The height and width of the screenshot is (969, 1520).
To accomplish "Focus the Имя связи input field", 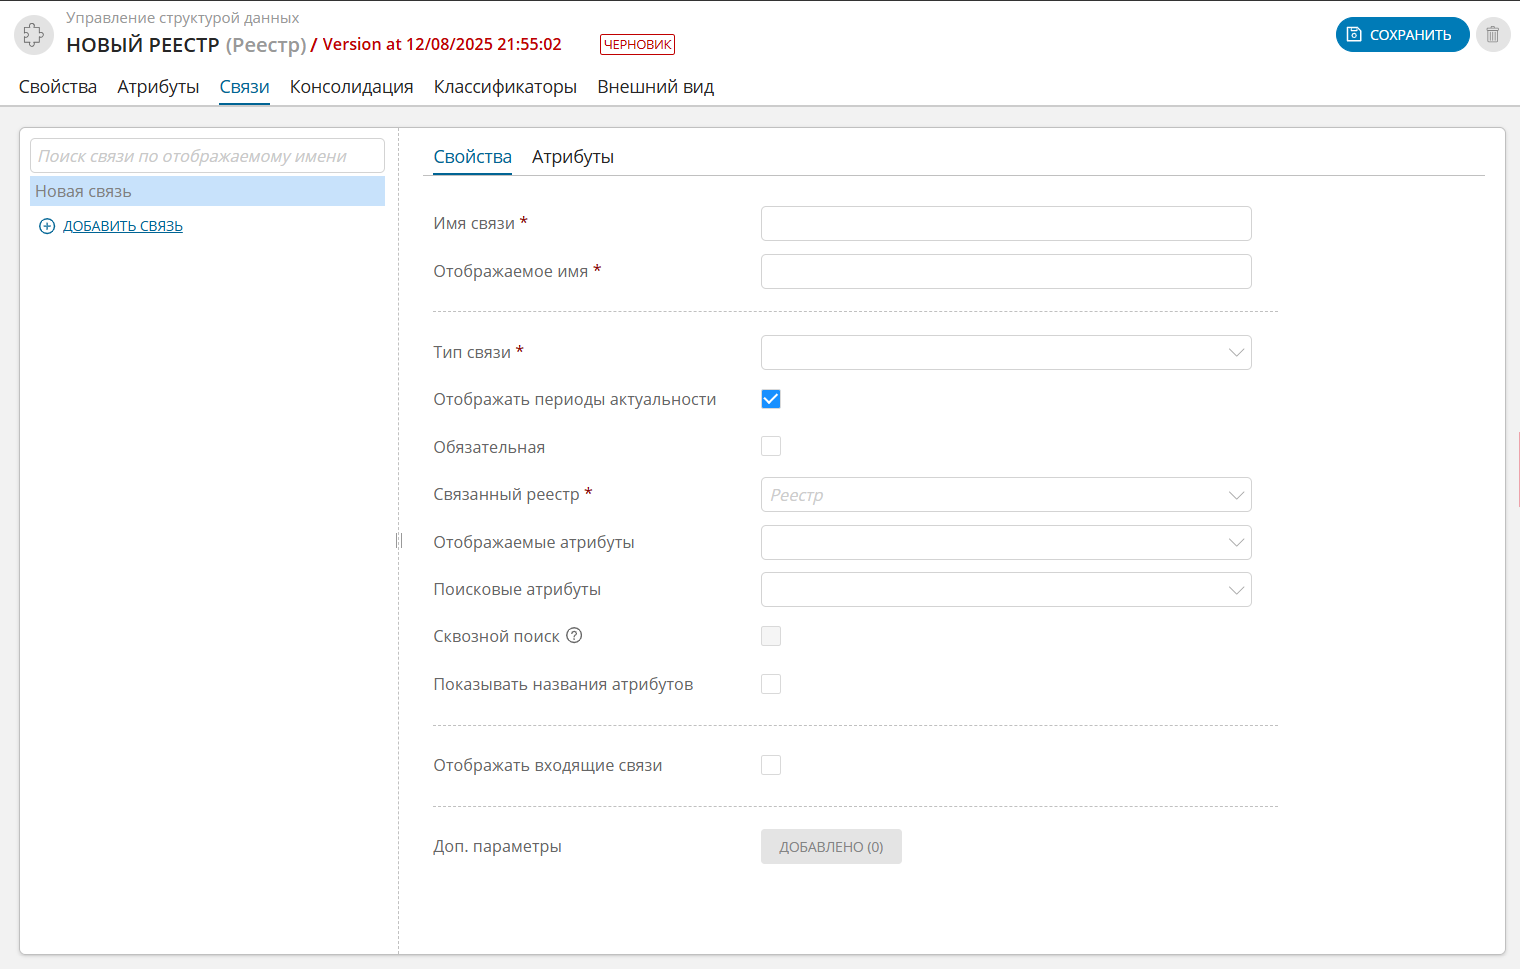I will click(1005, 223).
